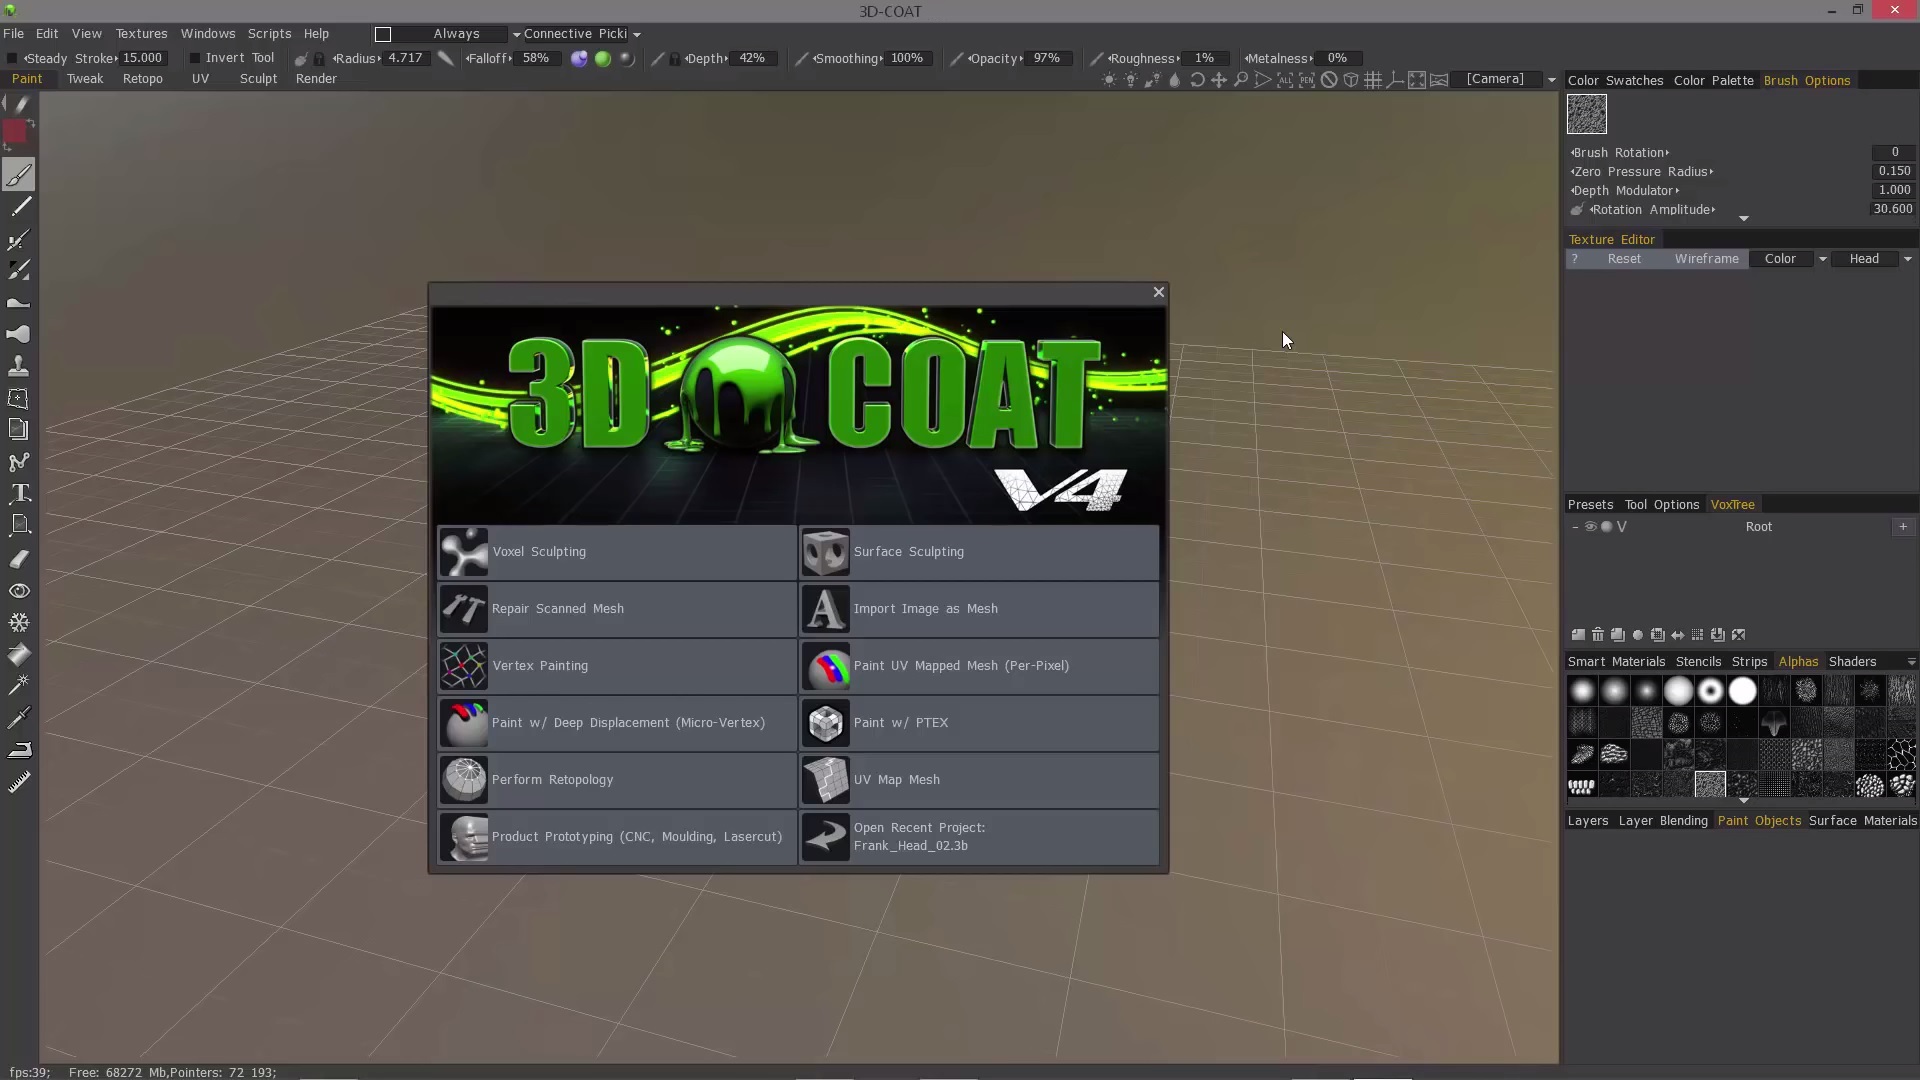The width and height of the screenshot is (1920, 1080).
Task: Click the no-symbol circle icon in navigation bar
Action: [1329, 80]
